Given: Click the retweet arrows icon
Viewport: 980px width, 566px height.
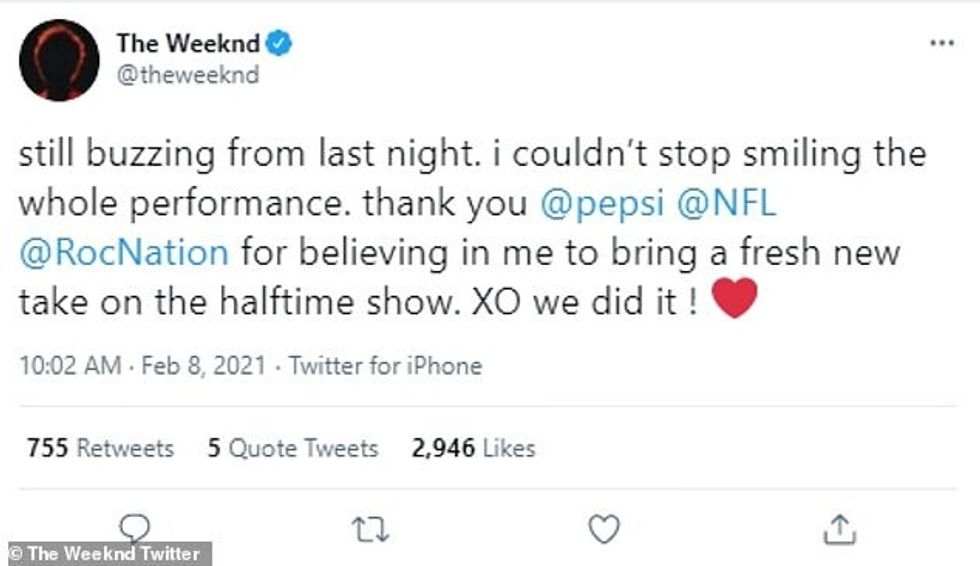Looking at the screenshot, I should pyautogui.click(x=370, y=530).
